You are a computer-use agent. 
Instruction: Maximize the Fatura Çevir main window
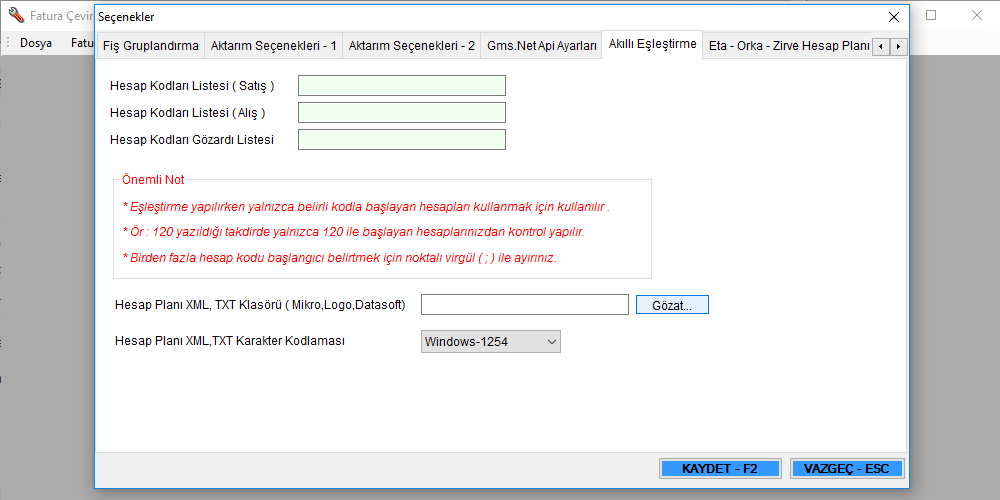click(931, 15)
